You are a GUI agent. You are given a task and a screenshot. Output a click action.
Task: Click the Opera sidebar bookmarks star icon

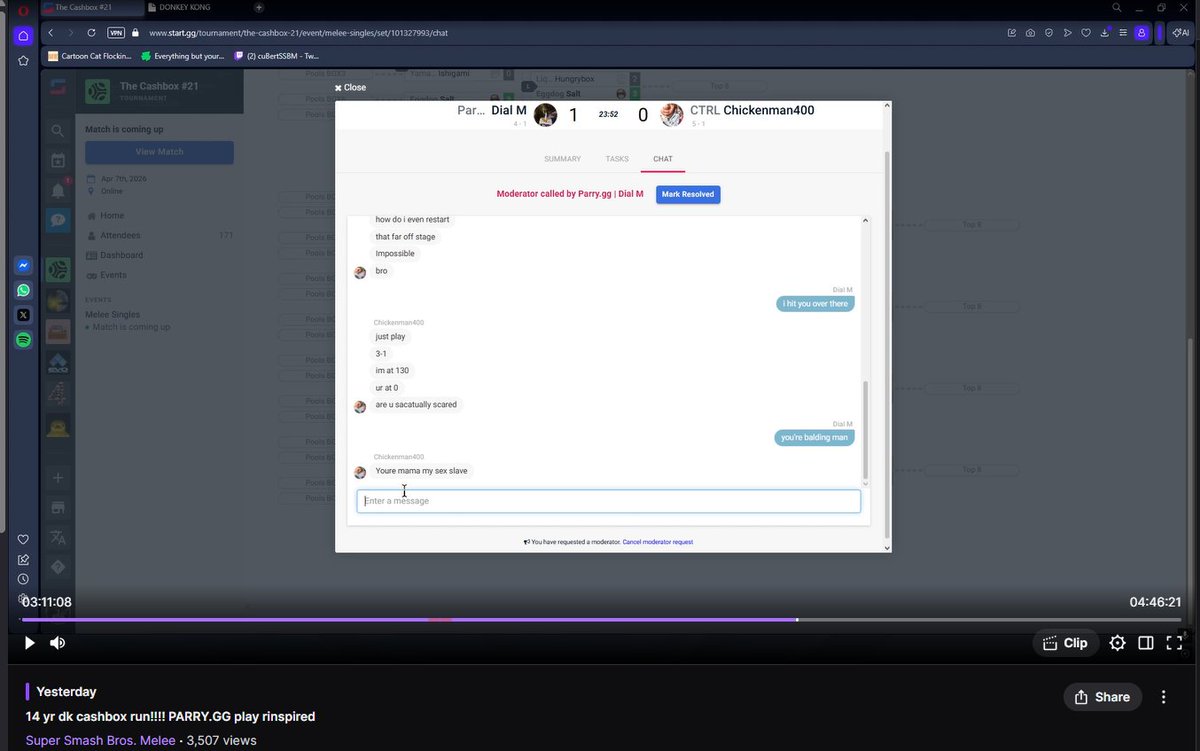[x=23, y=61]
